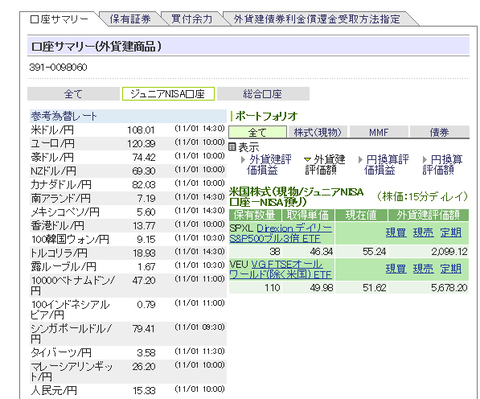This screenshot has width=480, height=399.
Task: Click the 55.24 current price value
Action: point(374,251)
